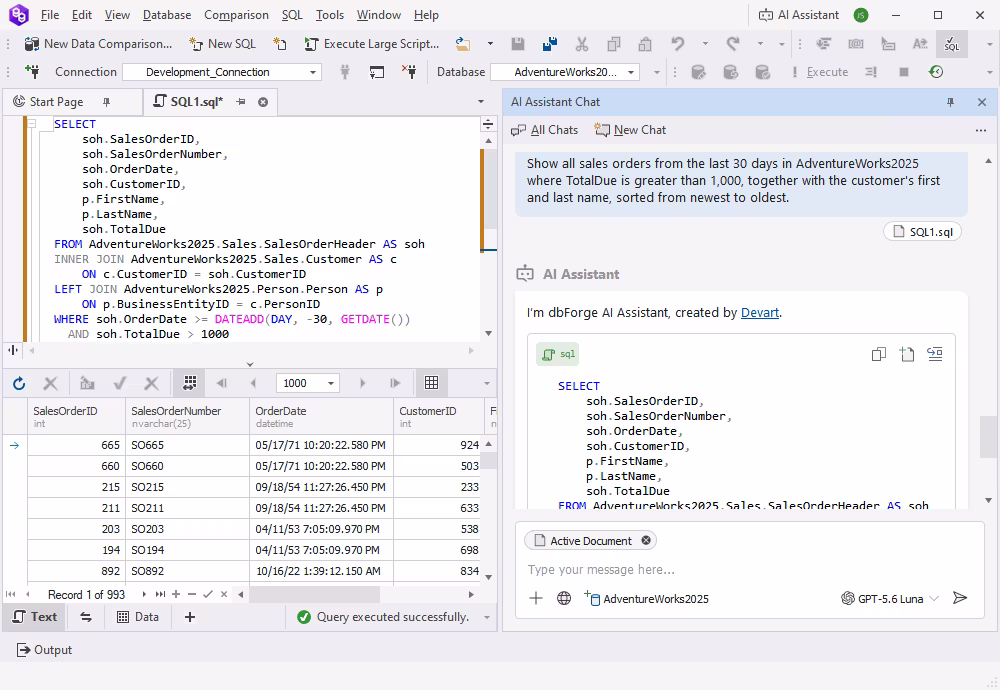Viewport: 1000px width, 690px height.
Task: Click the Execute button
Action: (x=820, y=72)
